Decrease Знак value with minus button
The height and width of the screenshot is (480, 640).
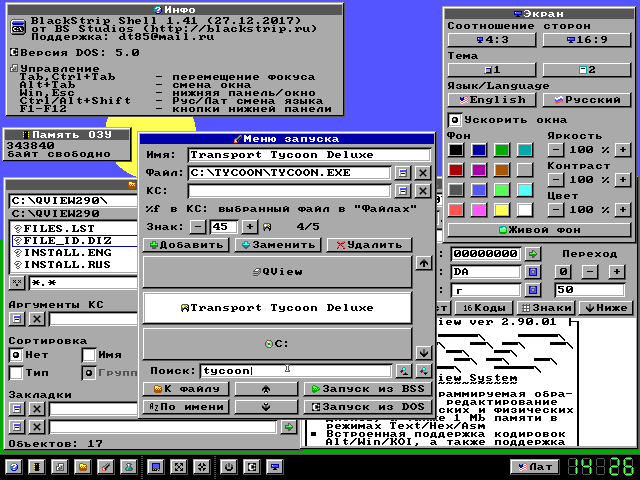point(198,227)
